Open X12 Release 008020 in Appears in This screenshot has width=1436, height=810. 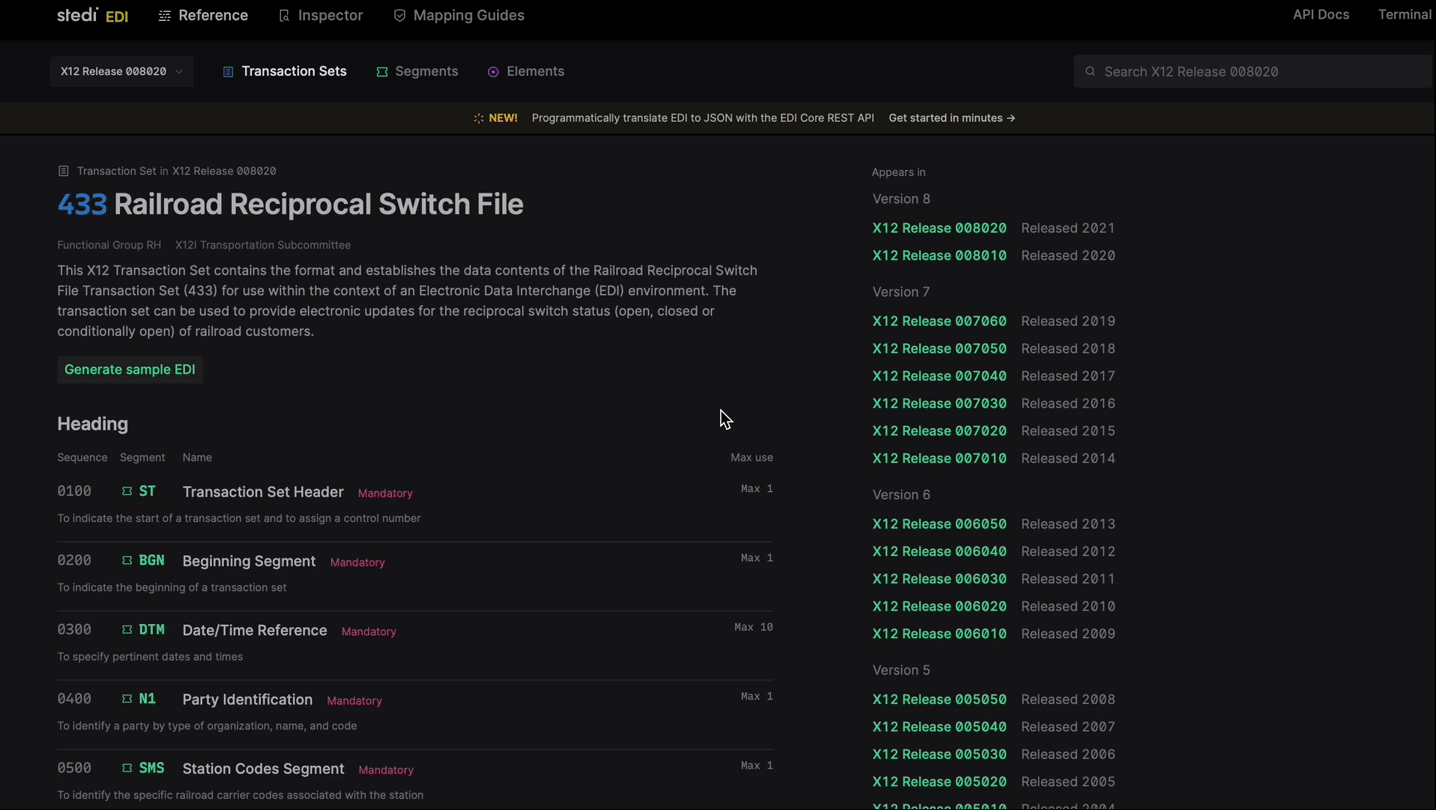(939, 228)
